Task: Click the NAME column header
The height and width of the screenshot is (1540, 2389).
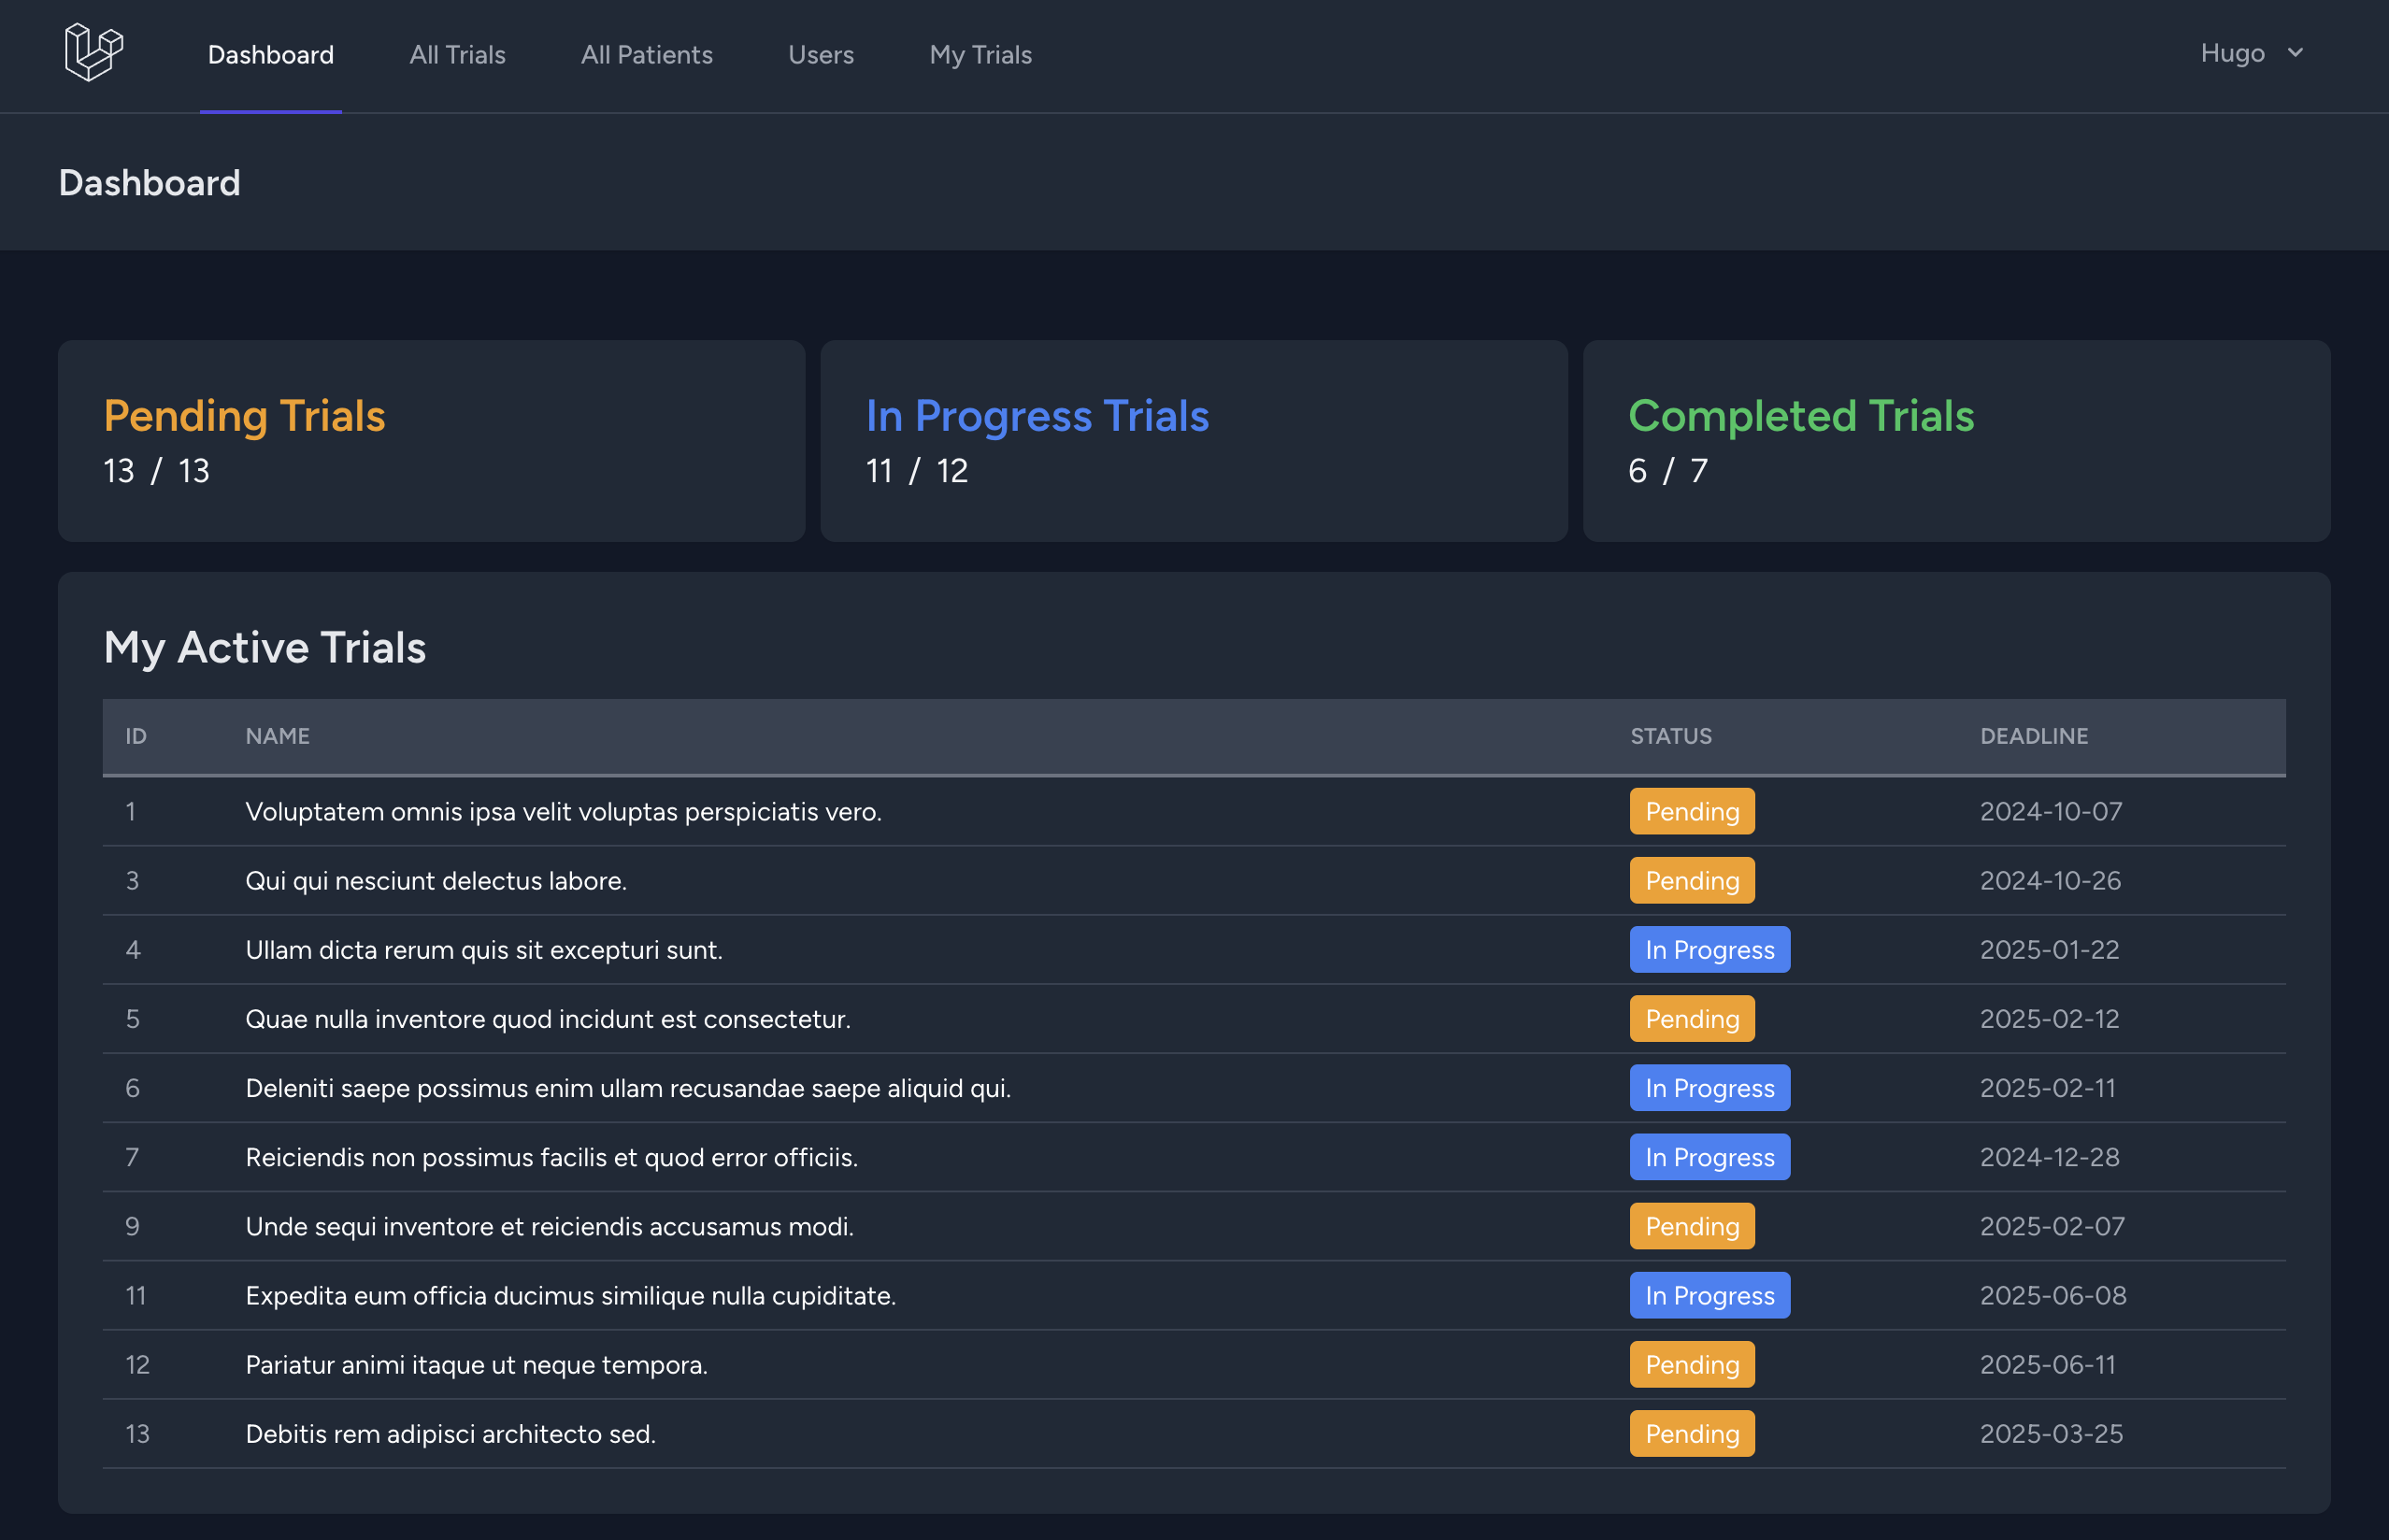Action: 277,736
